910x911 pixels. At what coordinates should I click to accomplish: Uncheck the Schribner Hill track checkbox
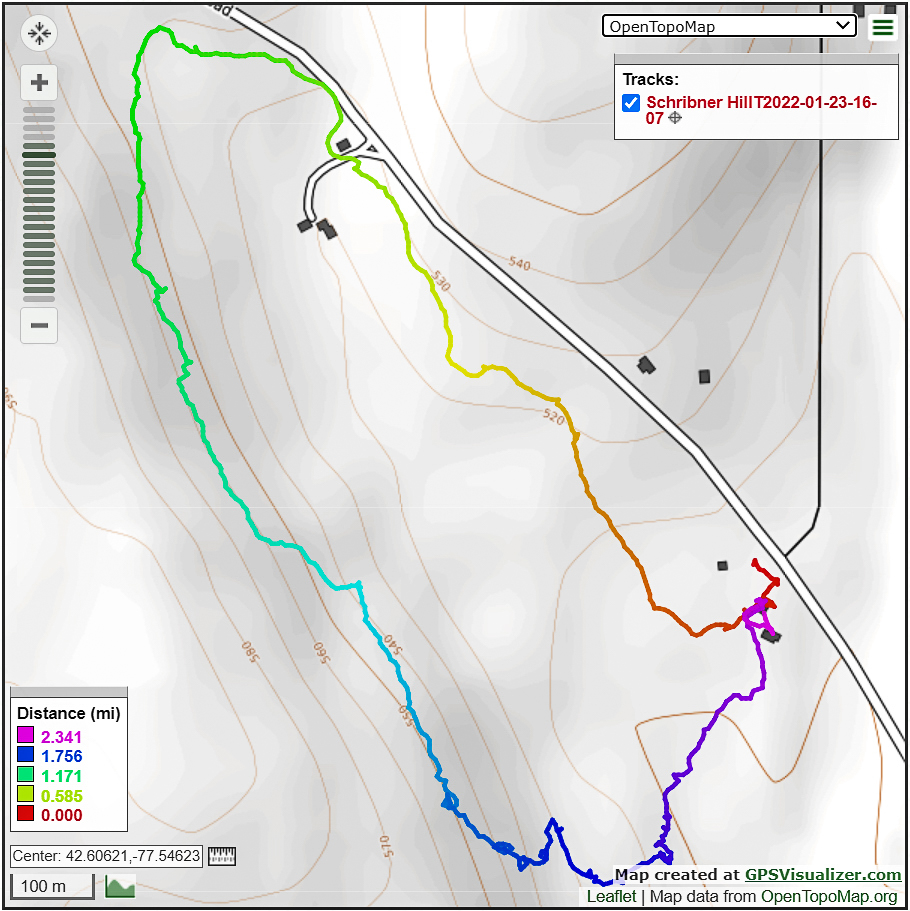(x=631, y=102)
